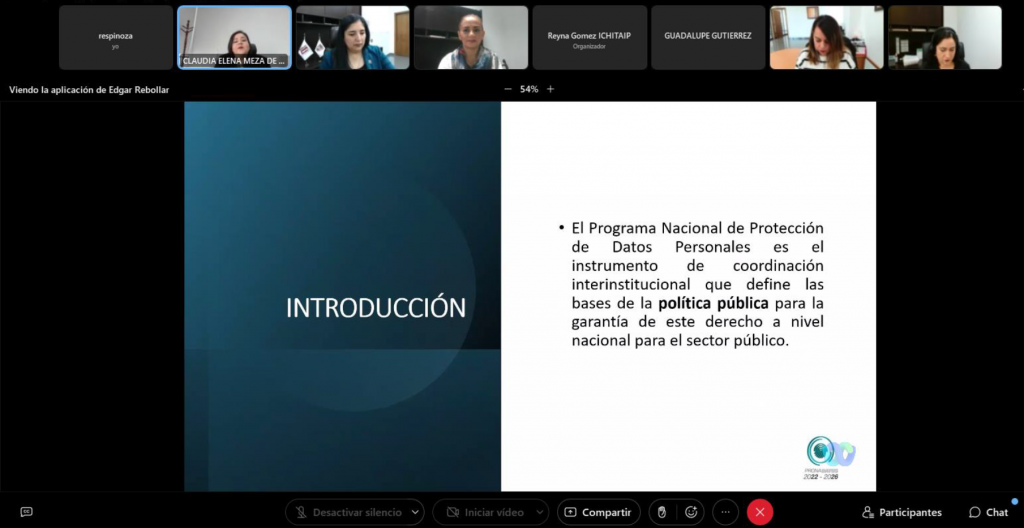Select the Reyna Gomez ICHITAIP tile
Image resolution: width=1024 pixels, height=528 pixels.
coord(589,37)
